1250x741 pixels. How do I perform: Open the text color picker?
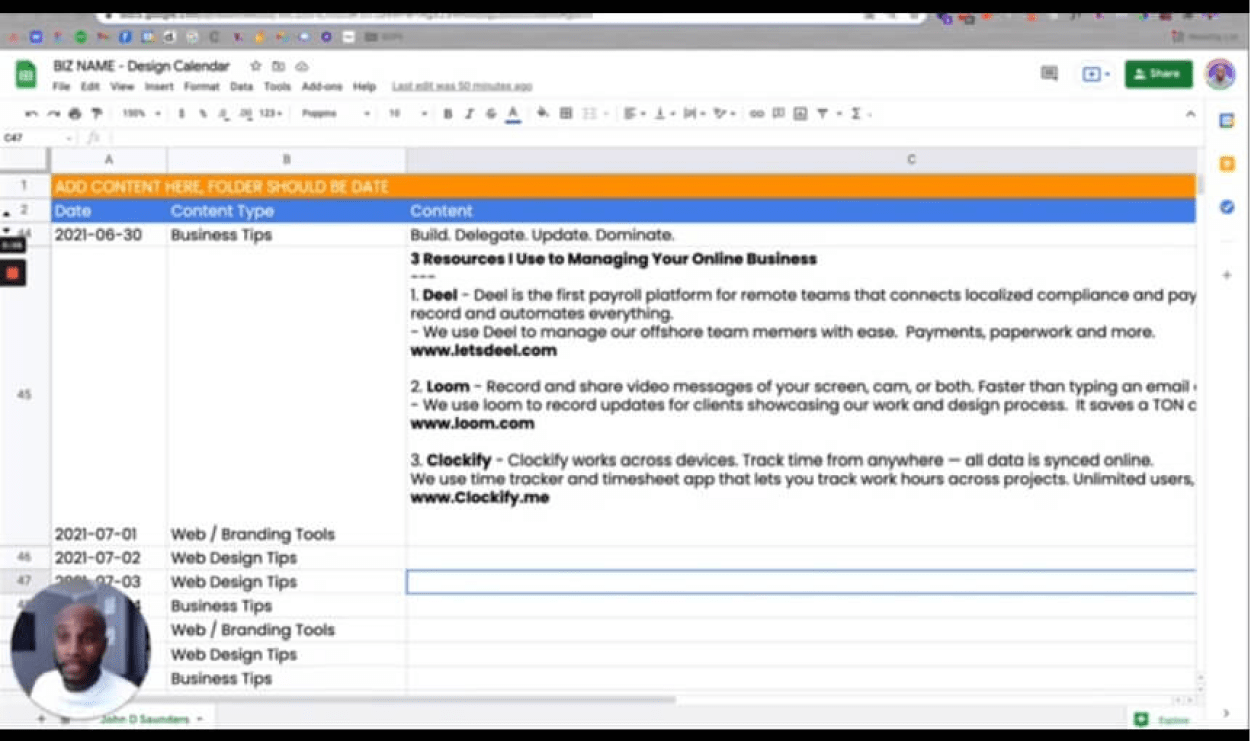513,114
